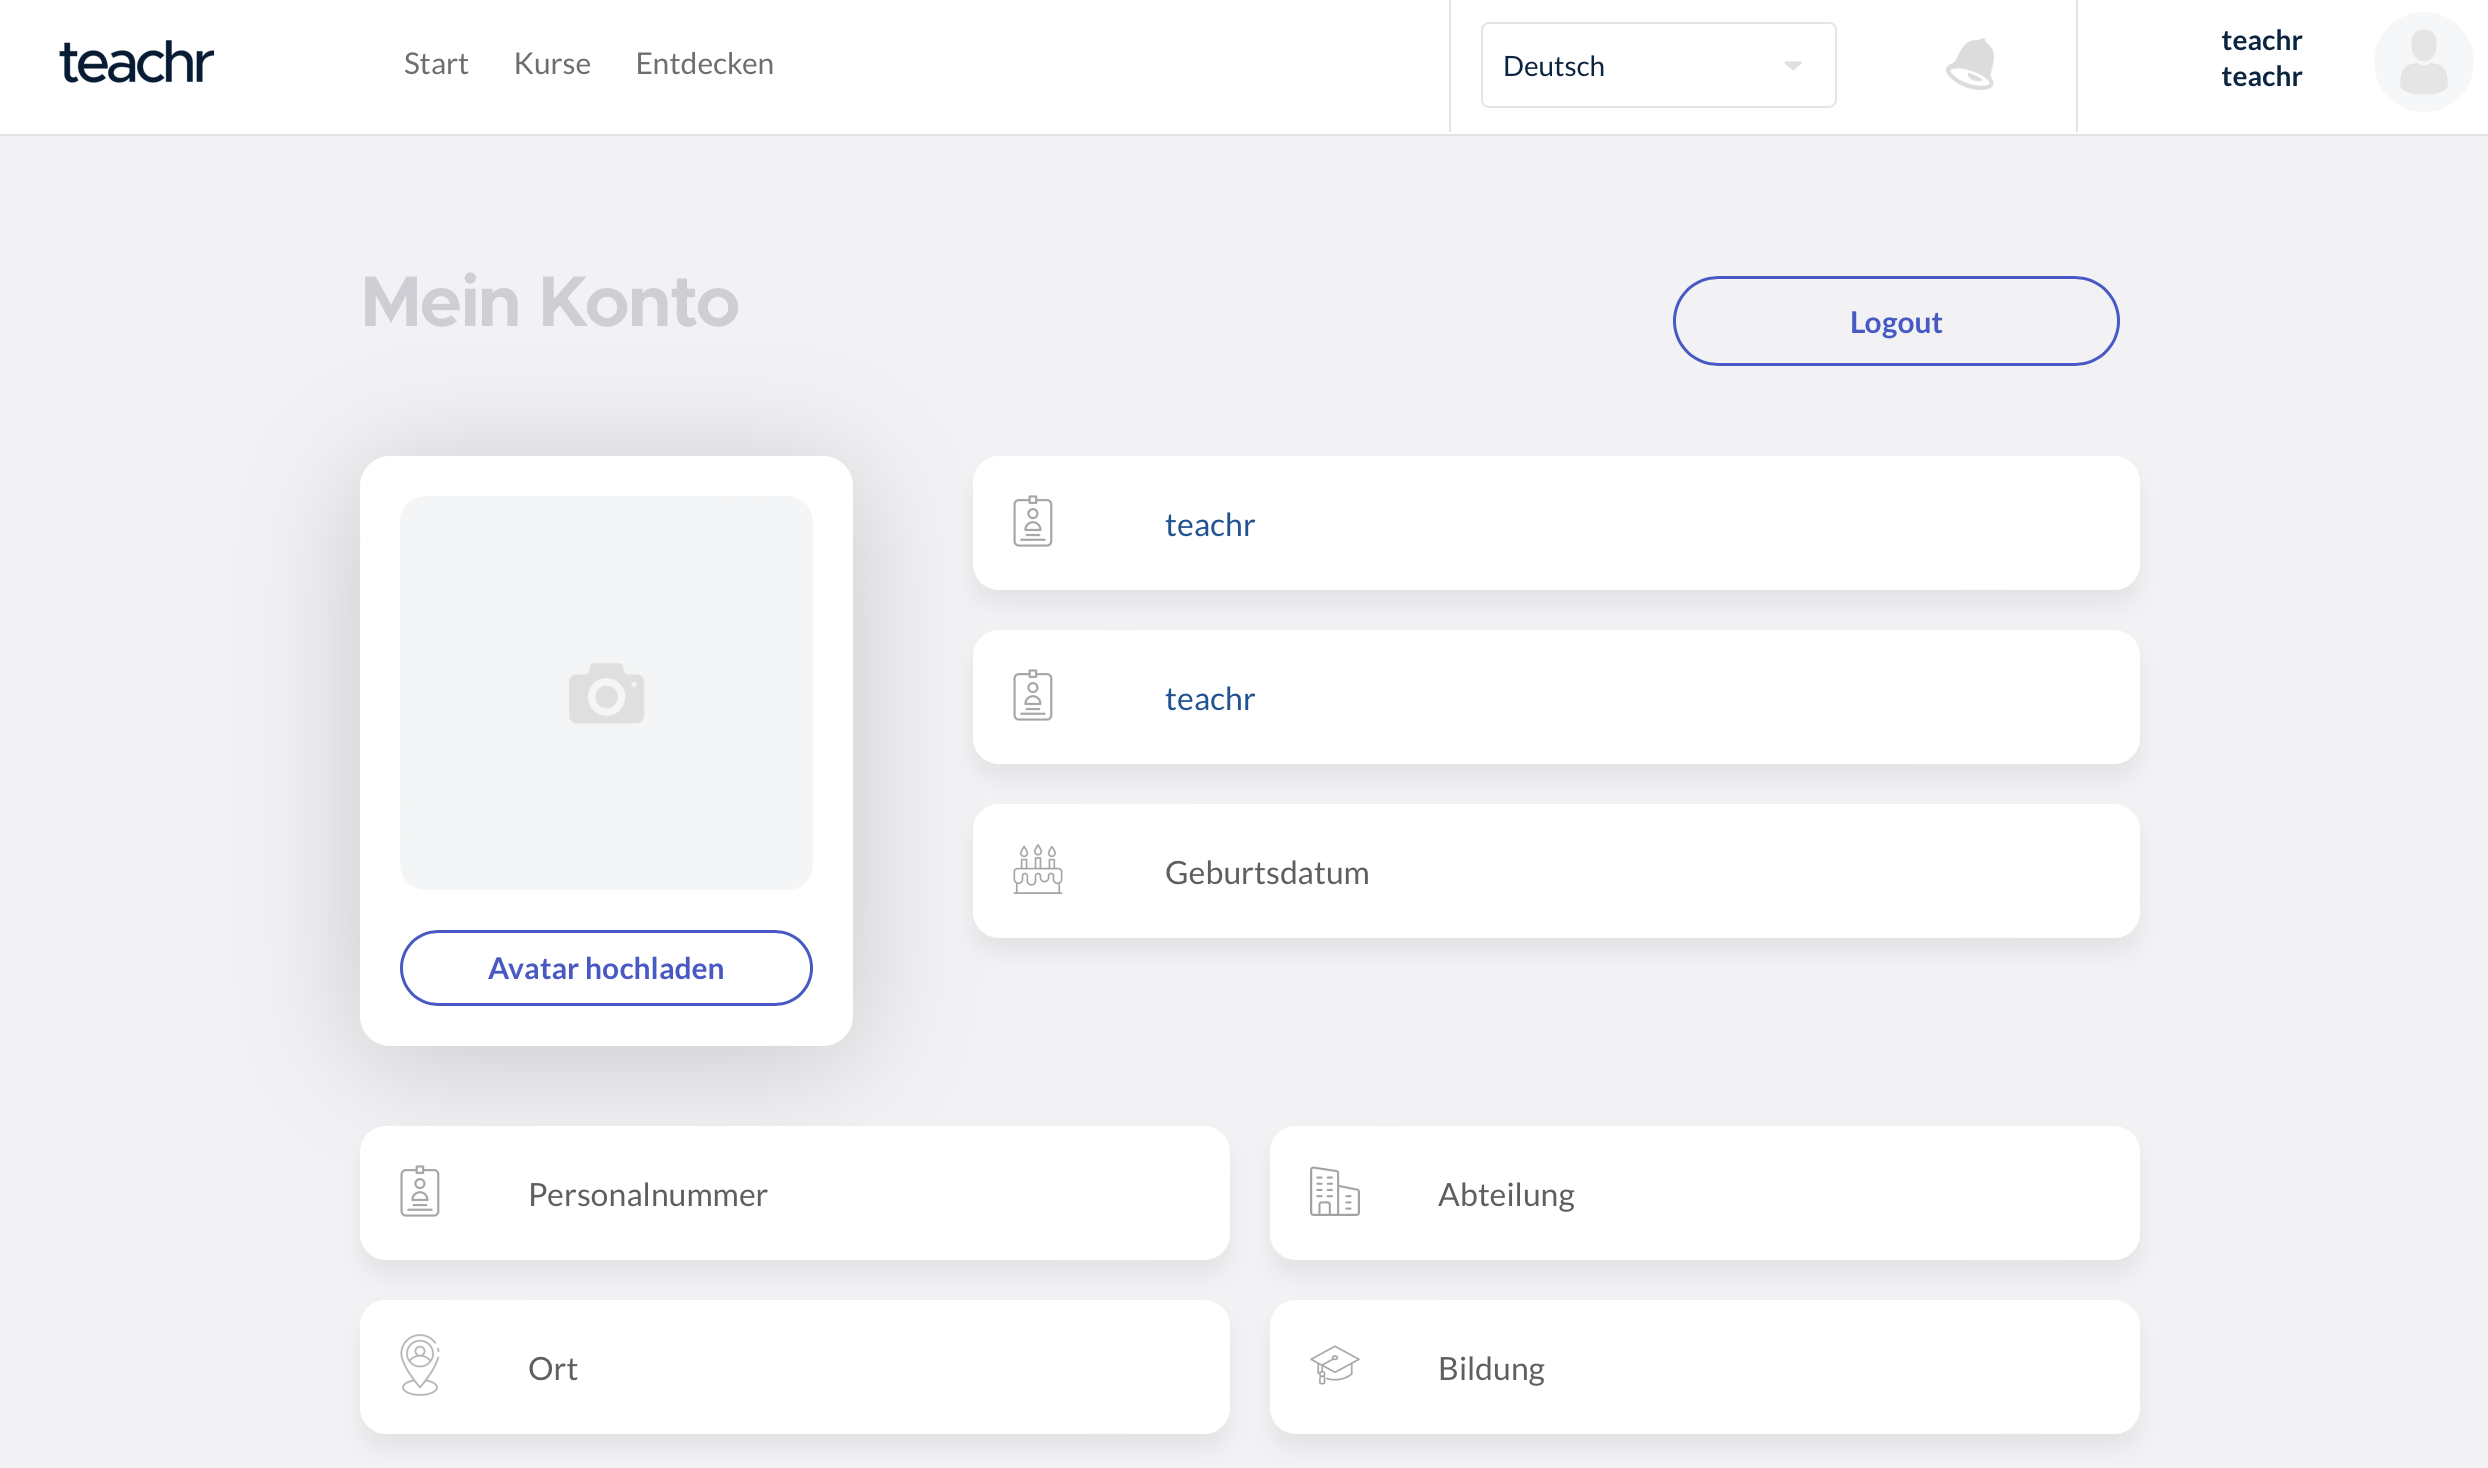Open the Entdecken navigation link
The width and height of the screenshot is (2488, 1468).
[x=704, y=64]
